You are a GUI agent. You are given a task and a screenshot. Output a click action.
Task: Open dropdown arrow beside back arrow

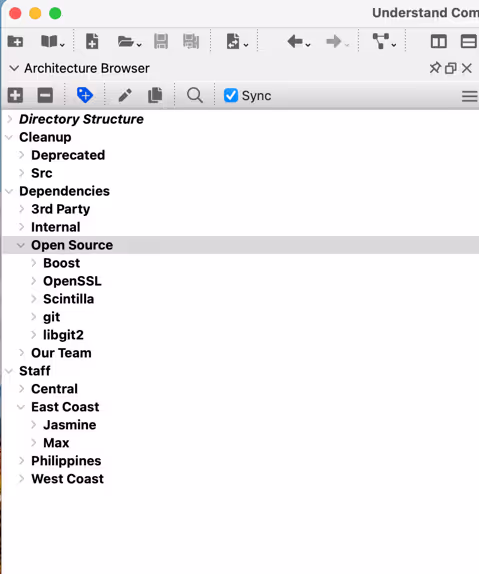point(308,45)
